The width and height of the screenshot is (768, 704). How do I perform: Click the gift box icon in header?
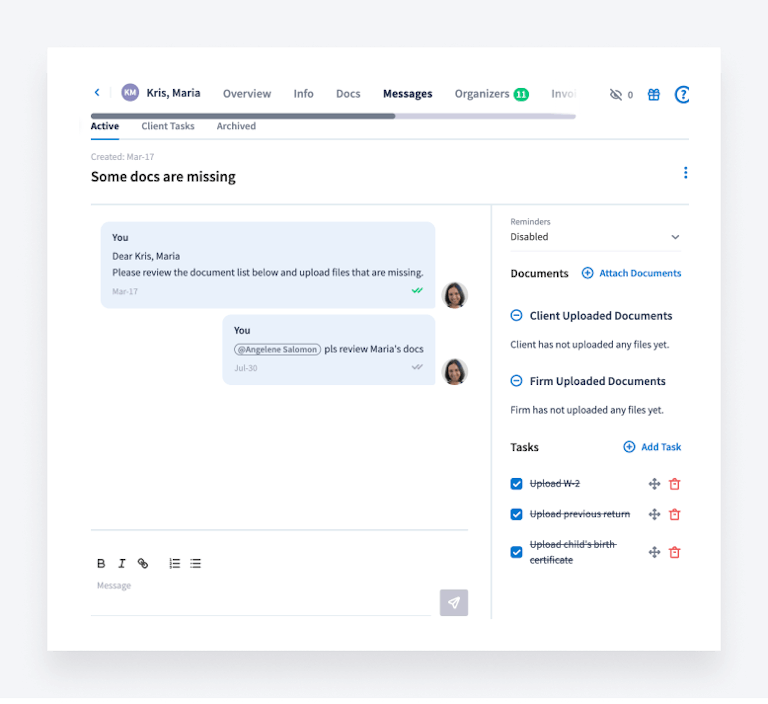click(x=653, y=95)
